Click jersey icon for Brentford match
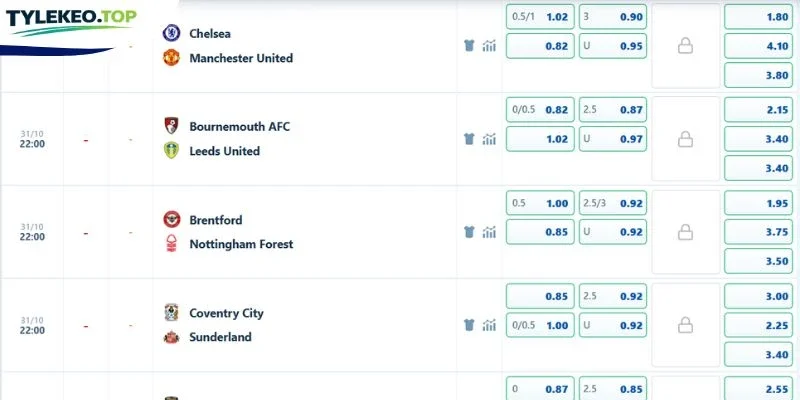 pos(469,232)
